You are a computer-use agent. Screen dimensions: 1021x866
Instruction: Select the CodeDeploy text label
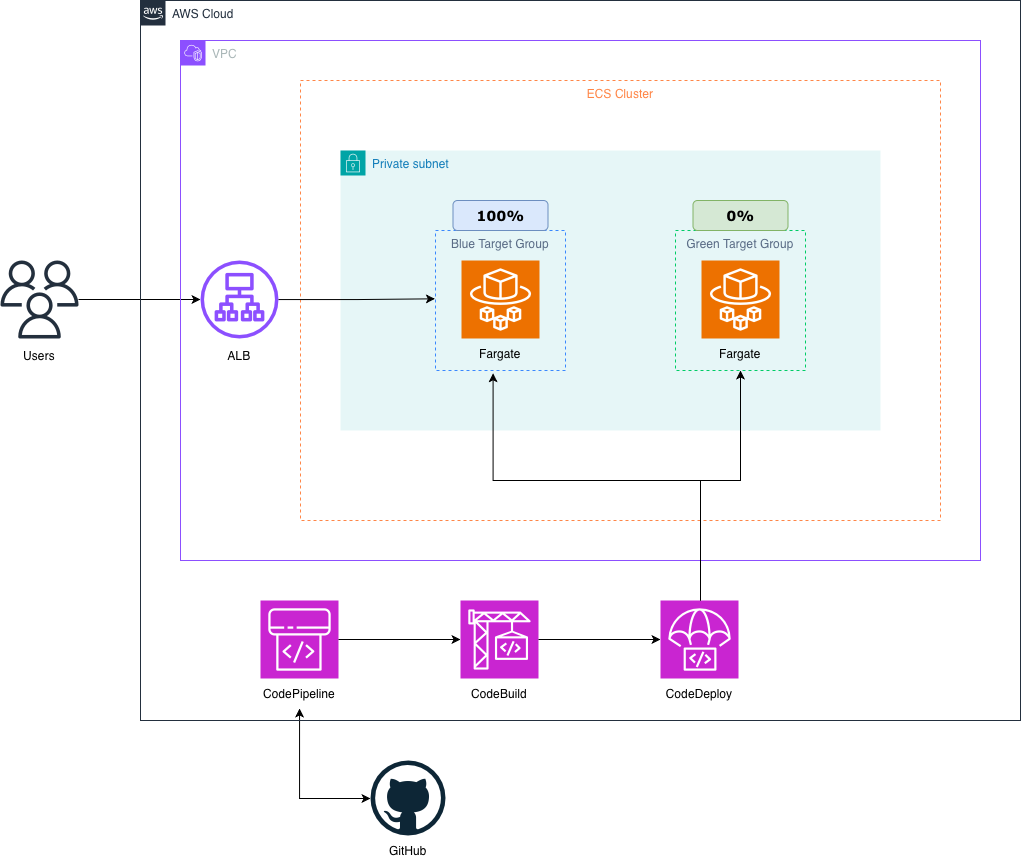[699, 694]
